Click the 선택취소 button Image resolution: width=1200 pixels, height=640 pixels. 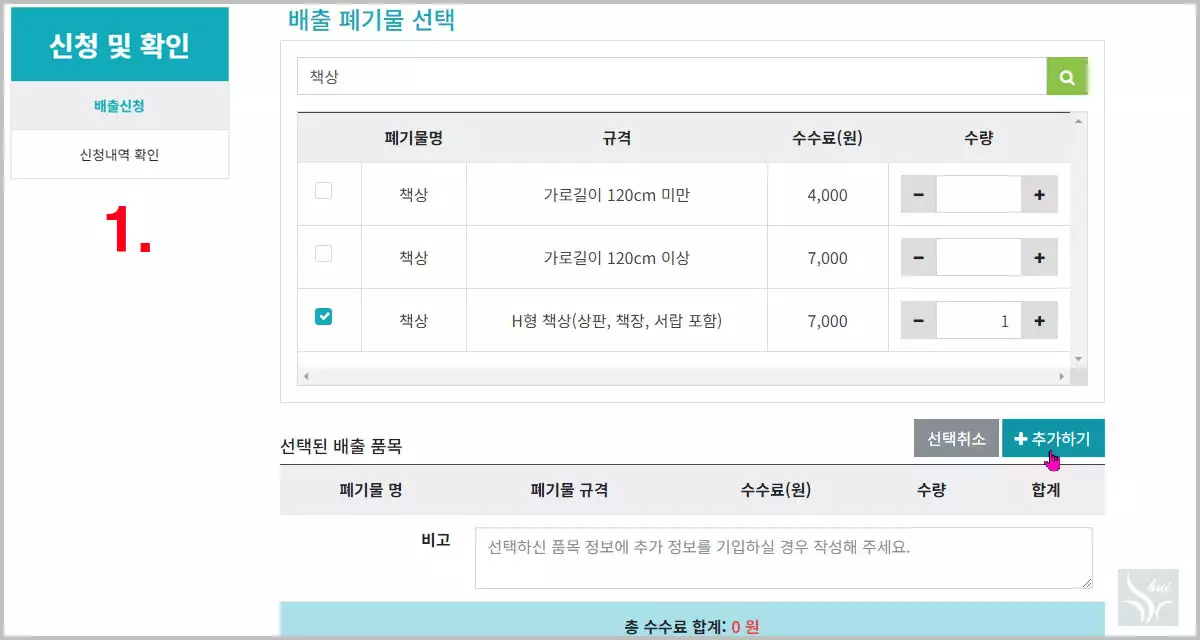tap(955, 438)
